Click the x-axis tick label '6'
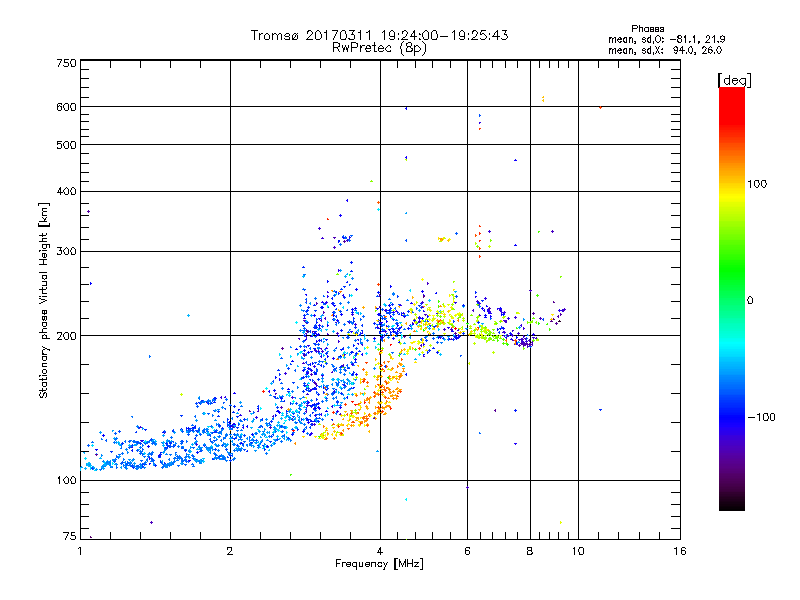The image size is (800, 600). [467, 551]
